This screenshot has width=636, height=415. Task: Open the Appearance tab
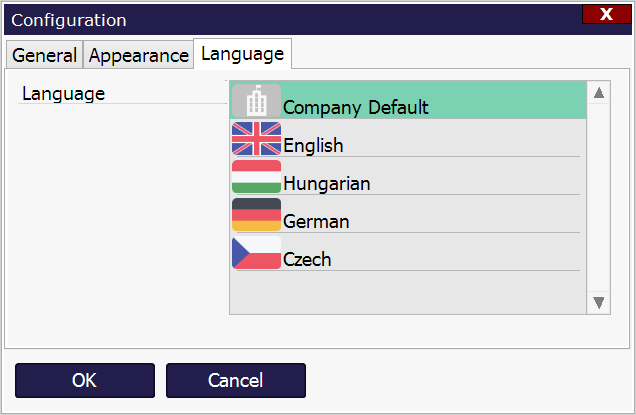139,56
